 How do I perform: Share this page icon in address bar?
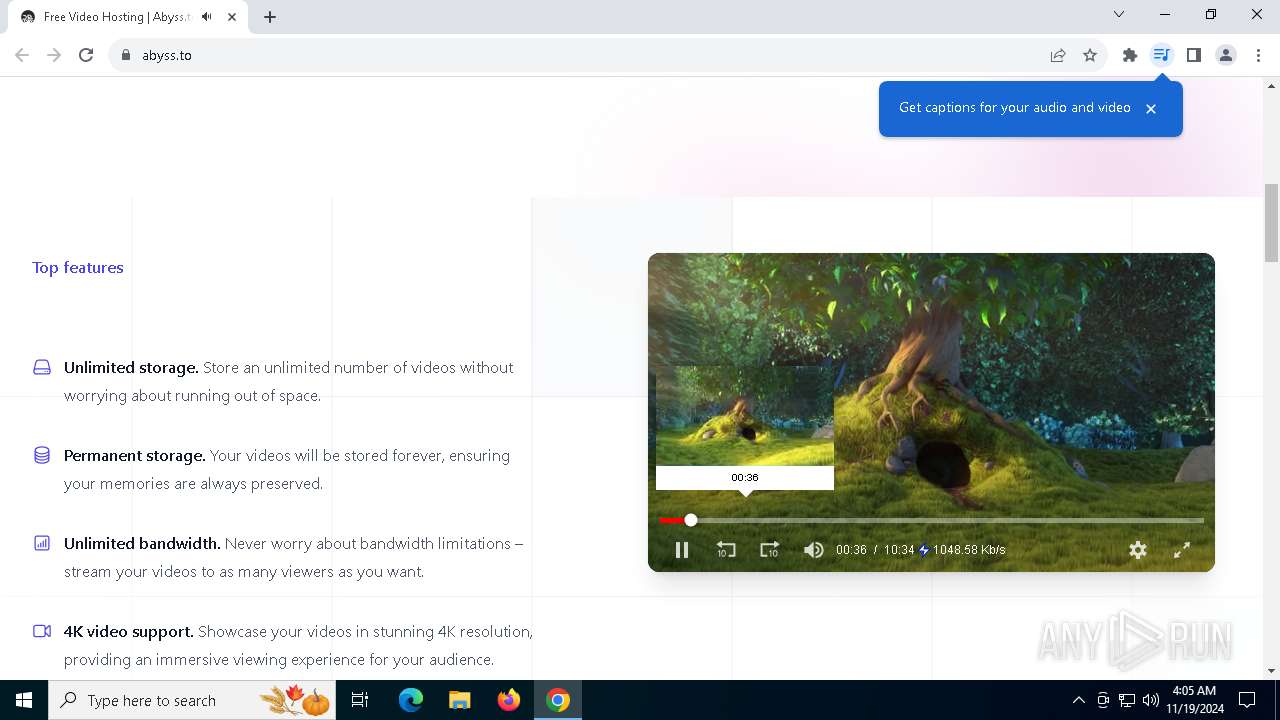point(1058,55)
